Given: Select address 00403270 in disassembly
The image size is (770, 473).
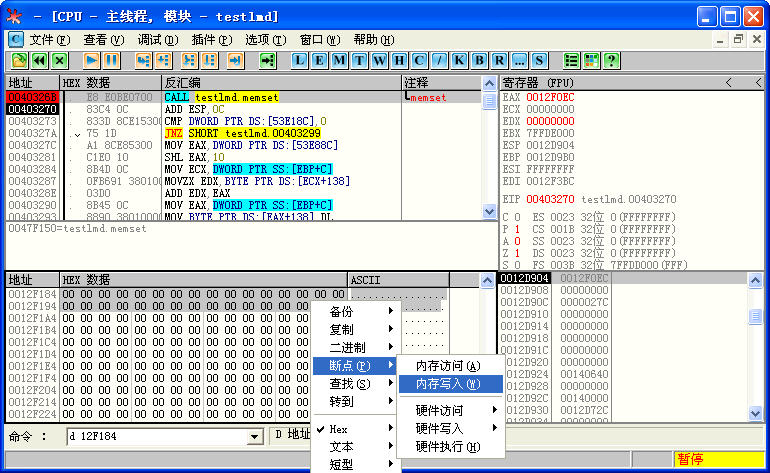Looking at the screenshot, I should pos(32,109).
